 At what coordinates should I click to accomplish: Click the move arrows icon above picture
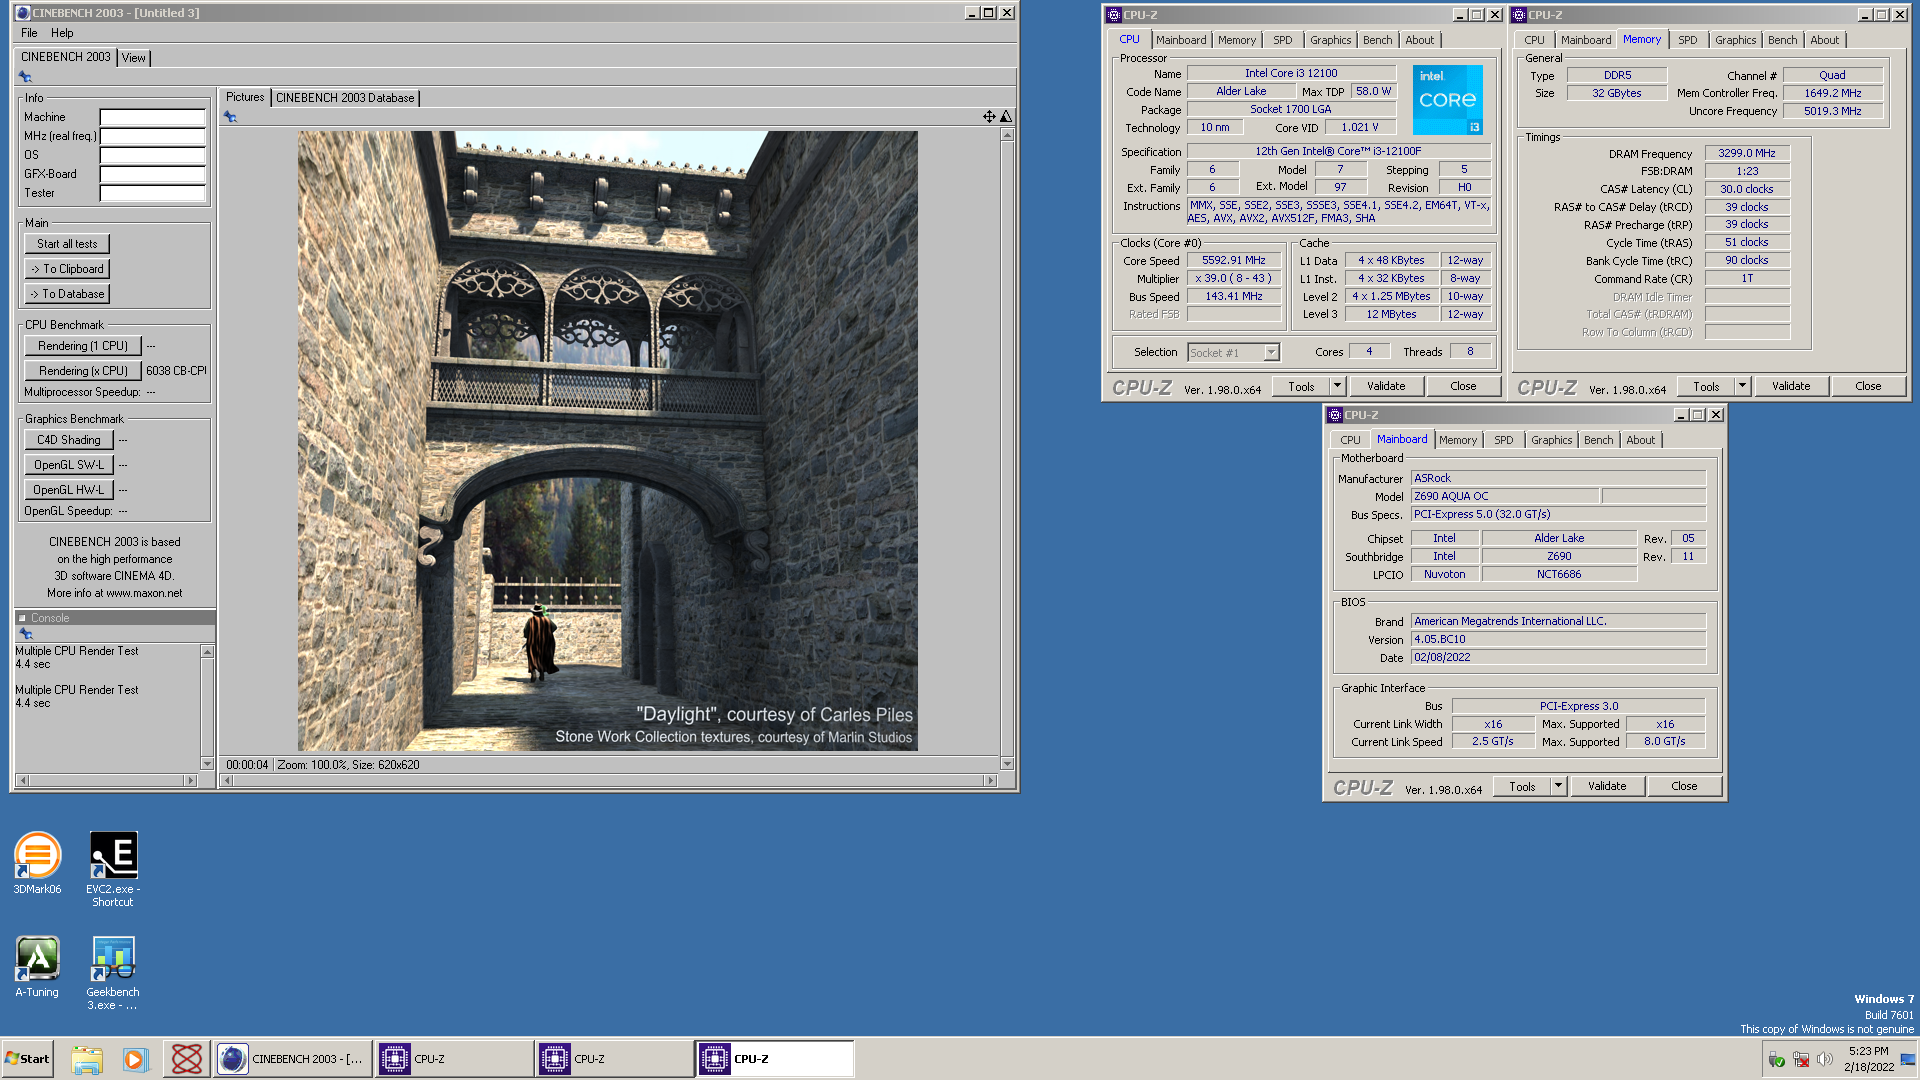(989, 117)
